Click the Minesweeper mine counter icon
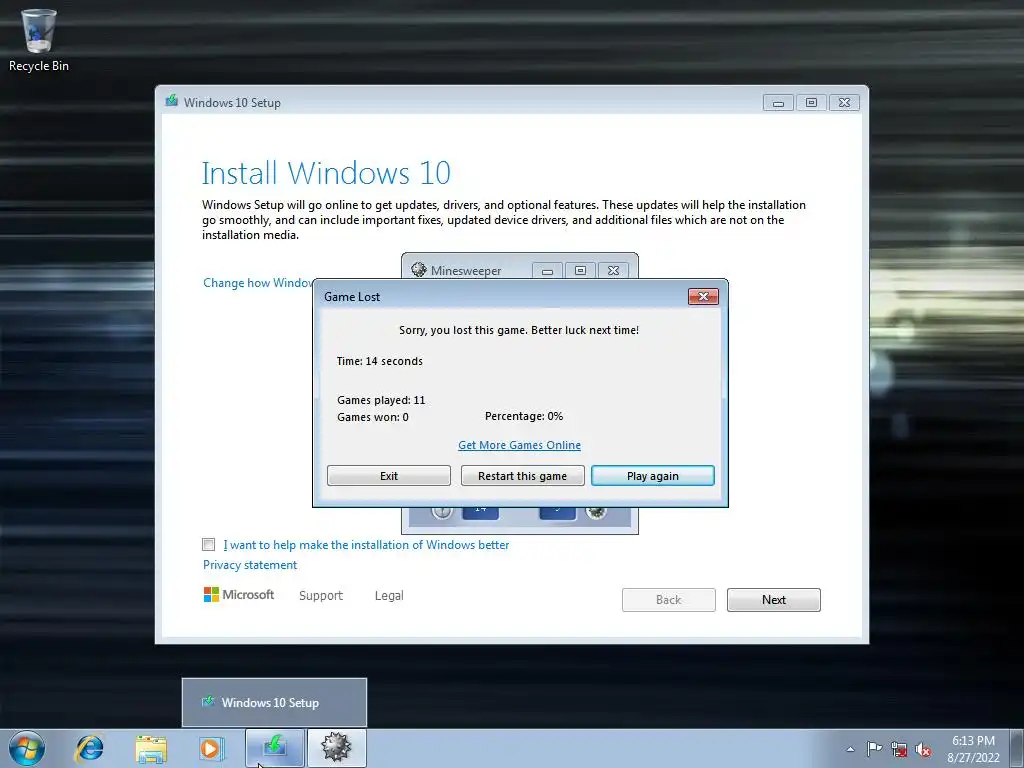The height and width of the screenshot is (768, 1024). (x=596, y=513)
